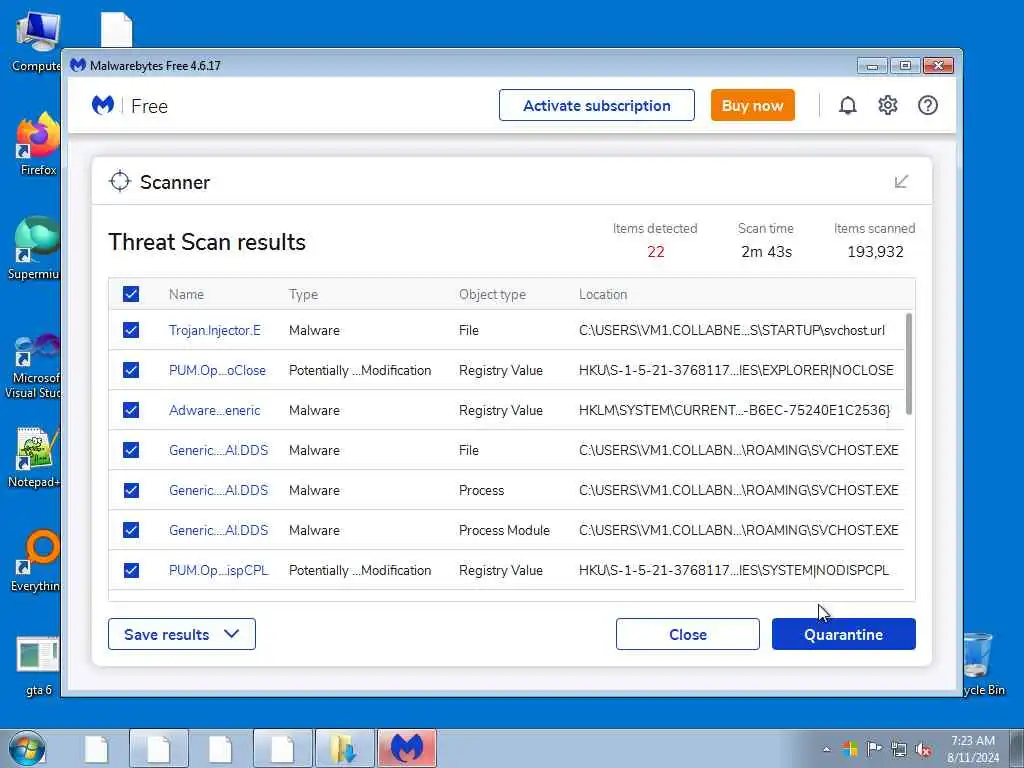Uncheck the PUM.Op...oClose row checkbox
The image size is (1024, 768).
pos(131,370)
